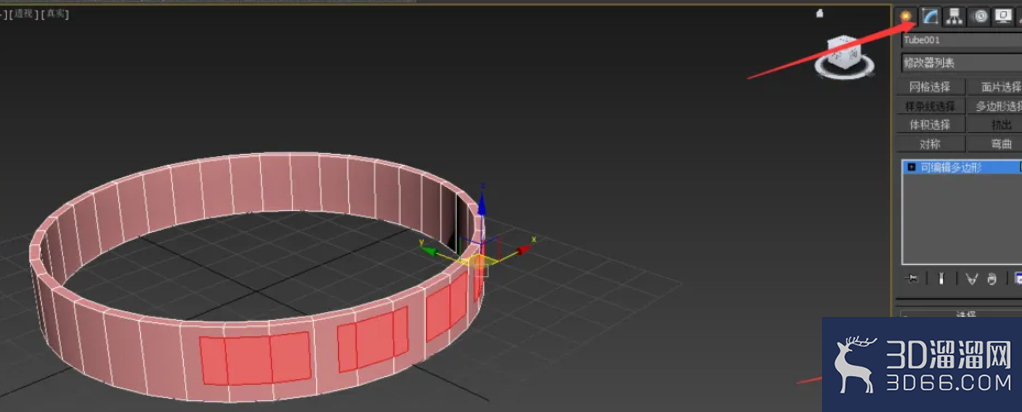Apply the 挤出 modifier button
The height and width of the screenshot is (412, 1022).
(x=995, y=125)
